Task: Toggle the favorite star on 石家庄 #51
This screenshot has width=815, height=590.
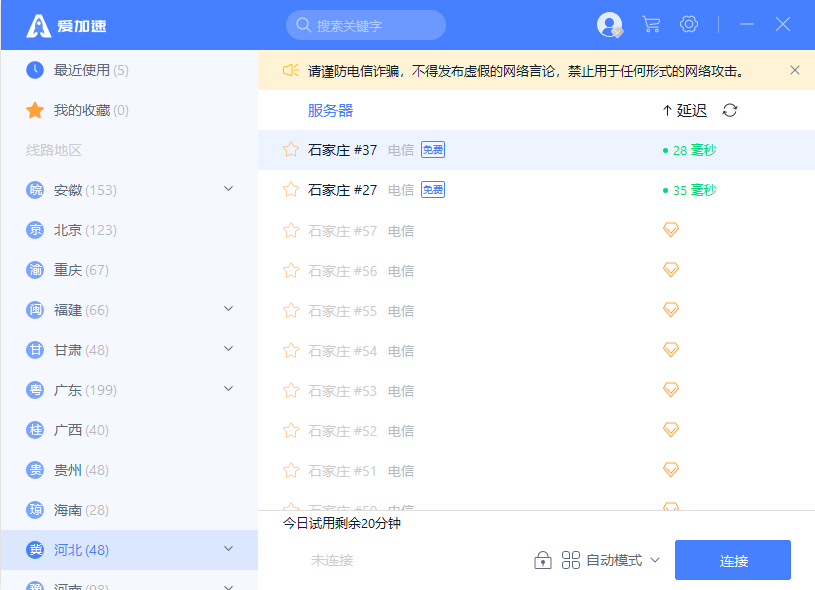Action: (x=290, y=470)
